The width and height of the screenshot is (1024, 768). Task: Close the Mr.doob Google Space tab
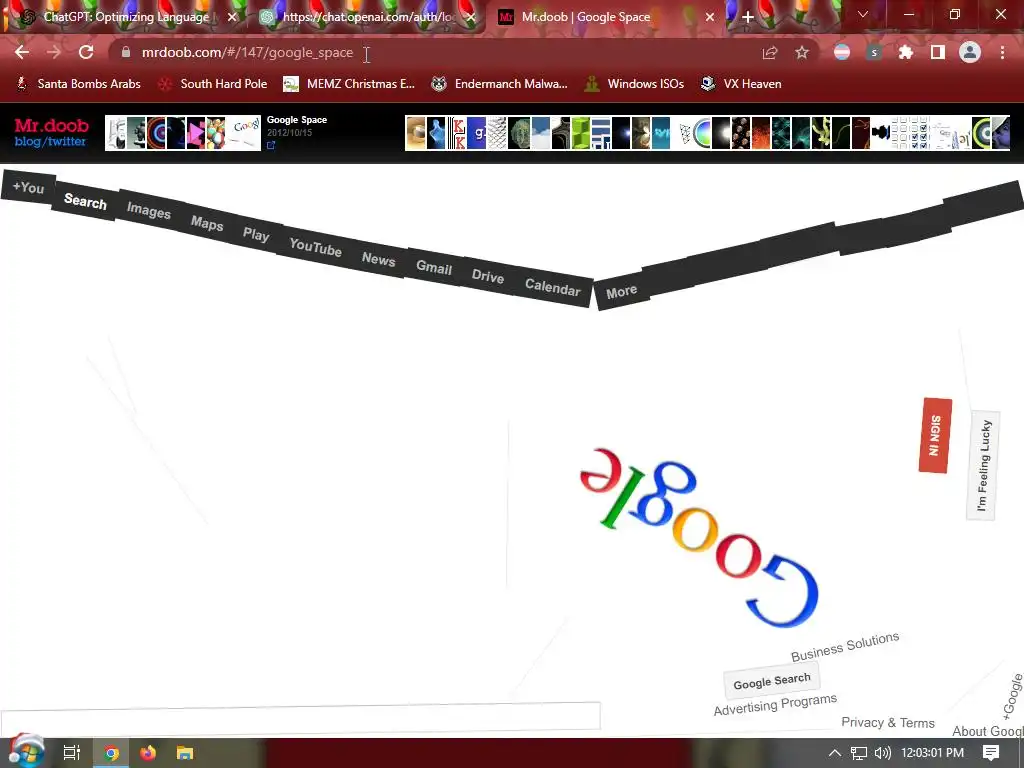click(x=710, y=17)
